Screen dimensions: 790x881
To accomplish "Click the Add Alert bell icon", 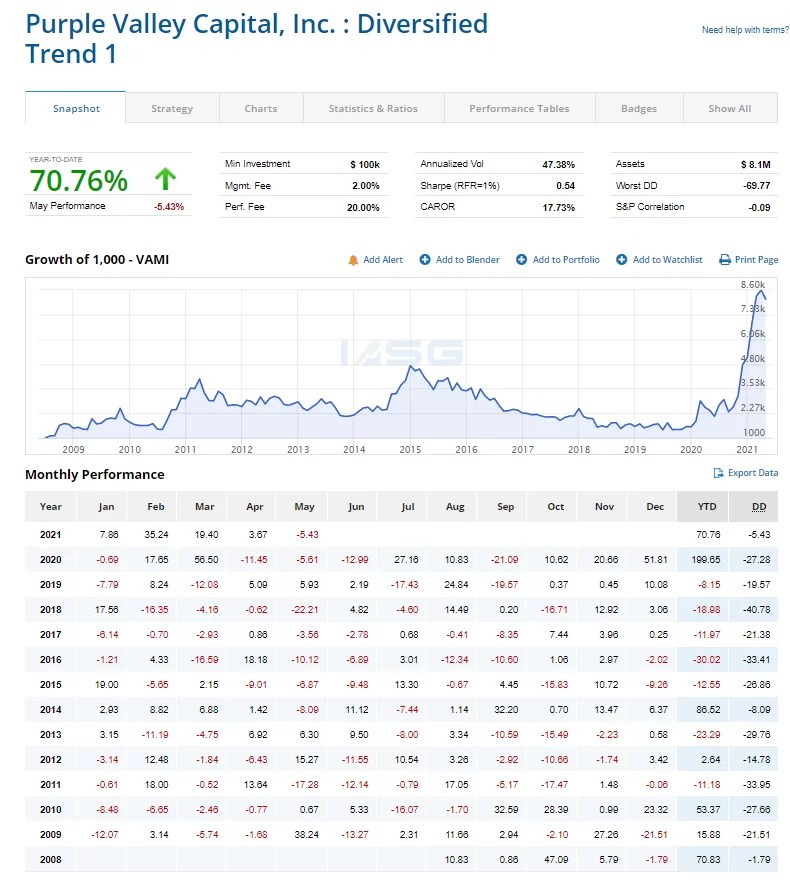I will pos(353,260).
